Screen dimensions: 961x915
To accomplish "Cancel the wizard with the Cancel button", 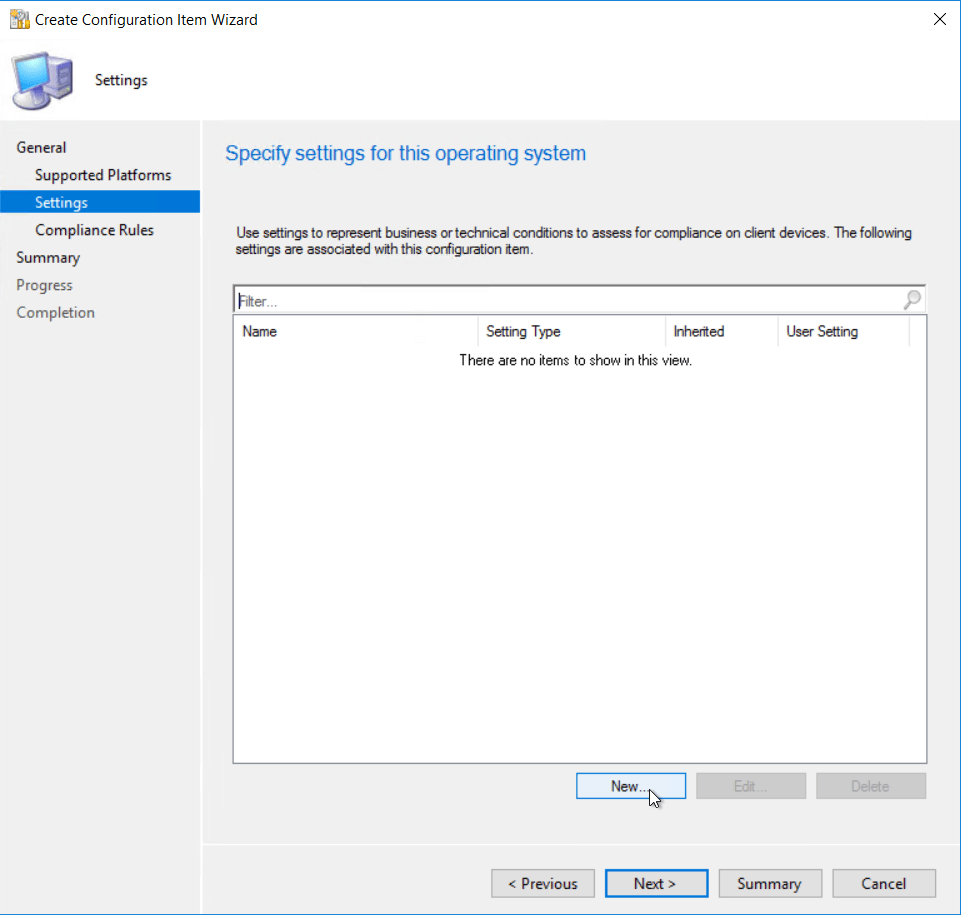I will [x=884, y=884].
